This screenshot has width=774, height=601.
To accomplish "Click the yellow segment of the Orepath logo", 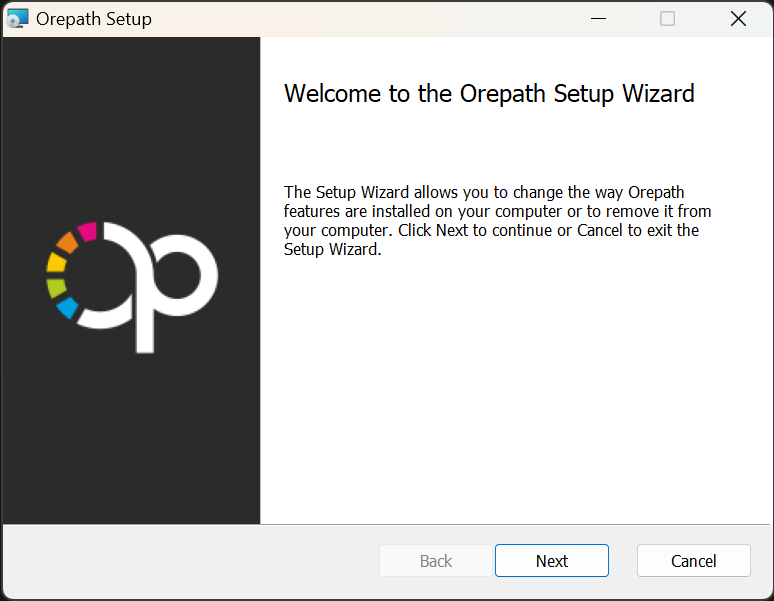I will pos(56,263).
